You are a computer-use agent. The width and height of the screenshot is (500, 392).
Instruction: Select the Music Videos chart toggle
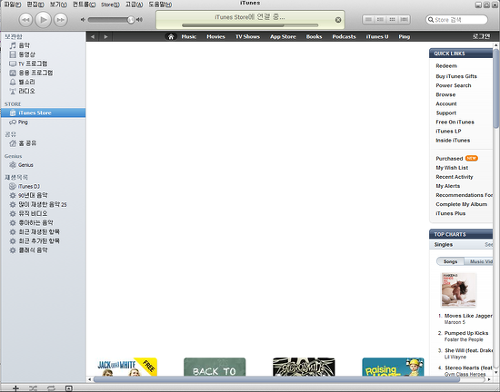pos(479,262)
